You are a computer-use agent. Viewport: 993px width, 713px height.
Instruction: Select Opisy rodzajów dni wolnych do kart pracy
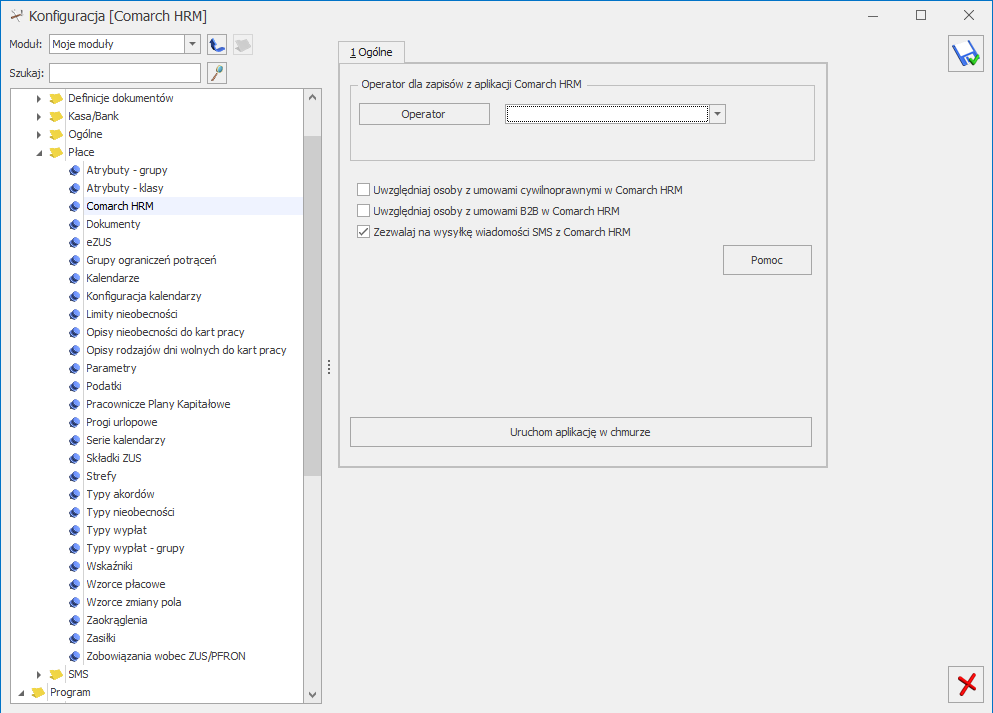(x=186, y=350)
